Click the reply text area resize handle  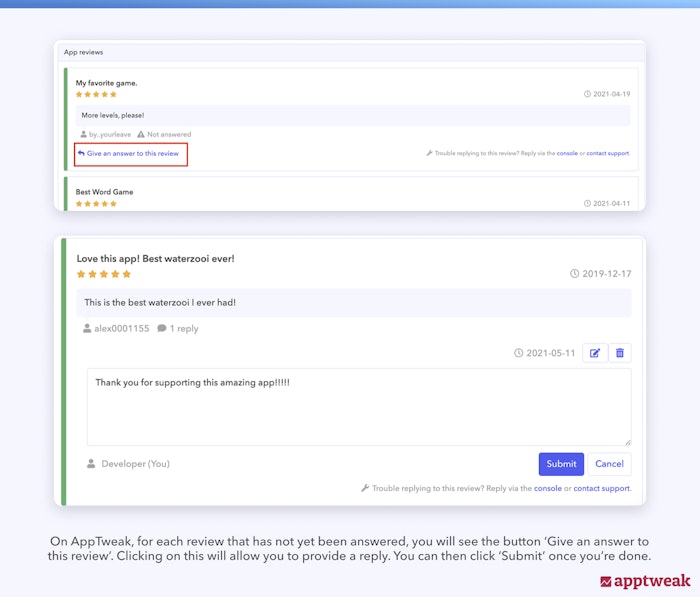pos(627,441)
